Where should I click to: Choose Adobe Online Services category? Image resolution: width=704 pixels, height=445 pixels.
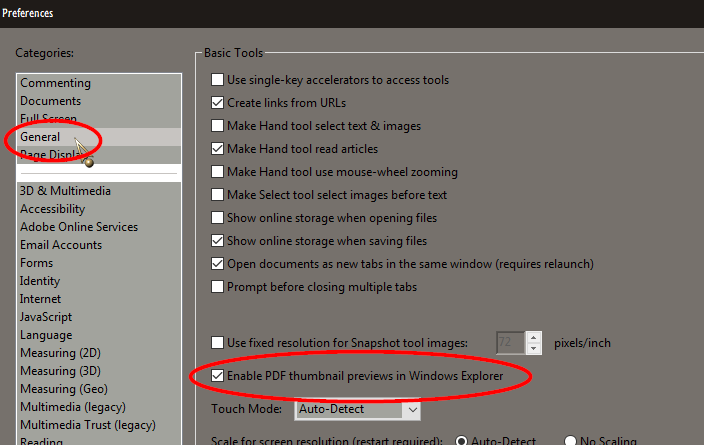click(99, 227)
